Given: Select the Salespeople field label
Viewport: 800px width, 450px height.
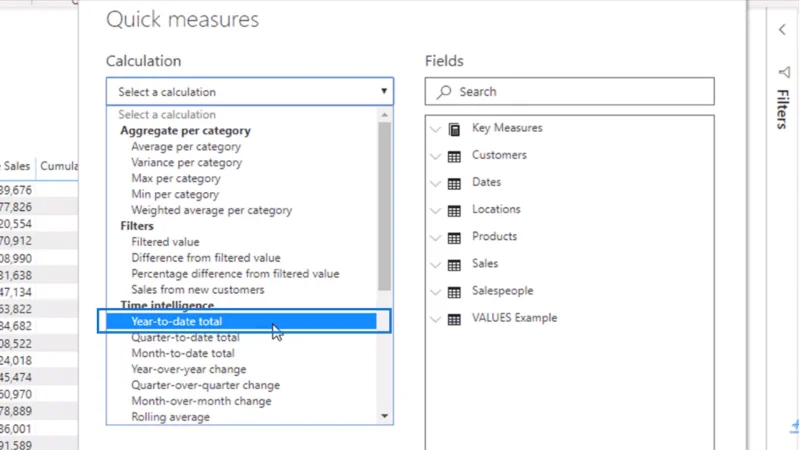Looking at the screenshot, I should [503, 290].
